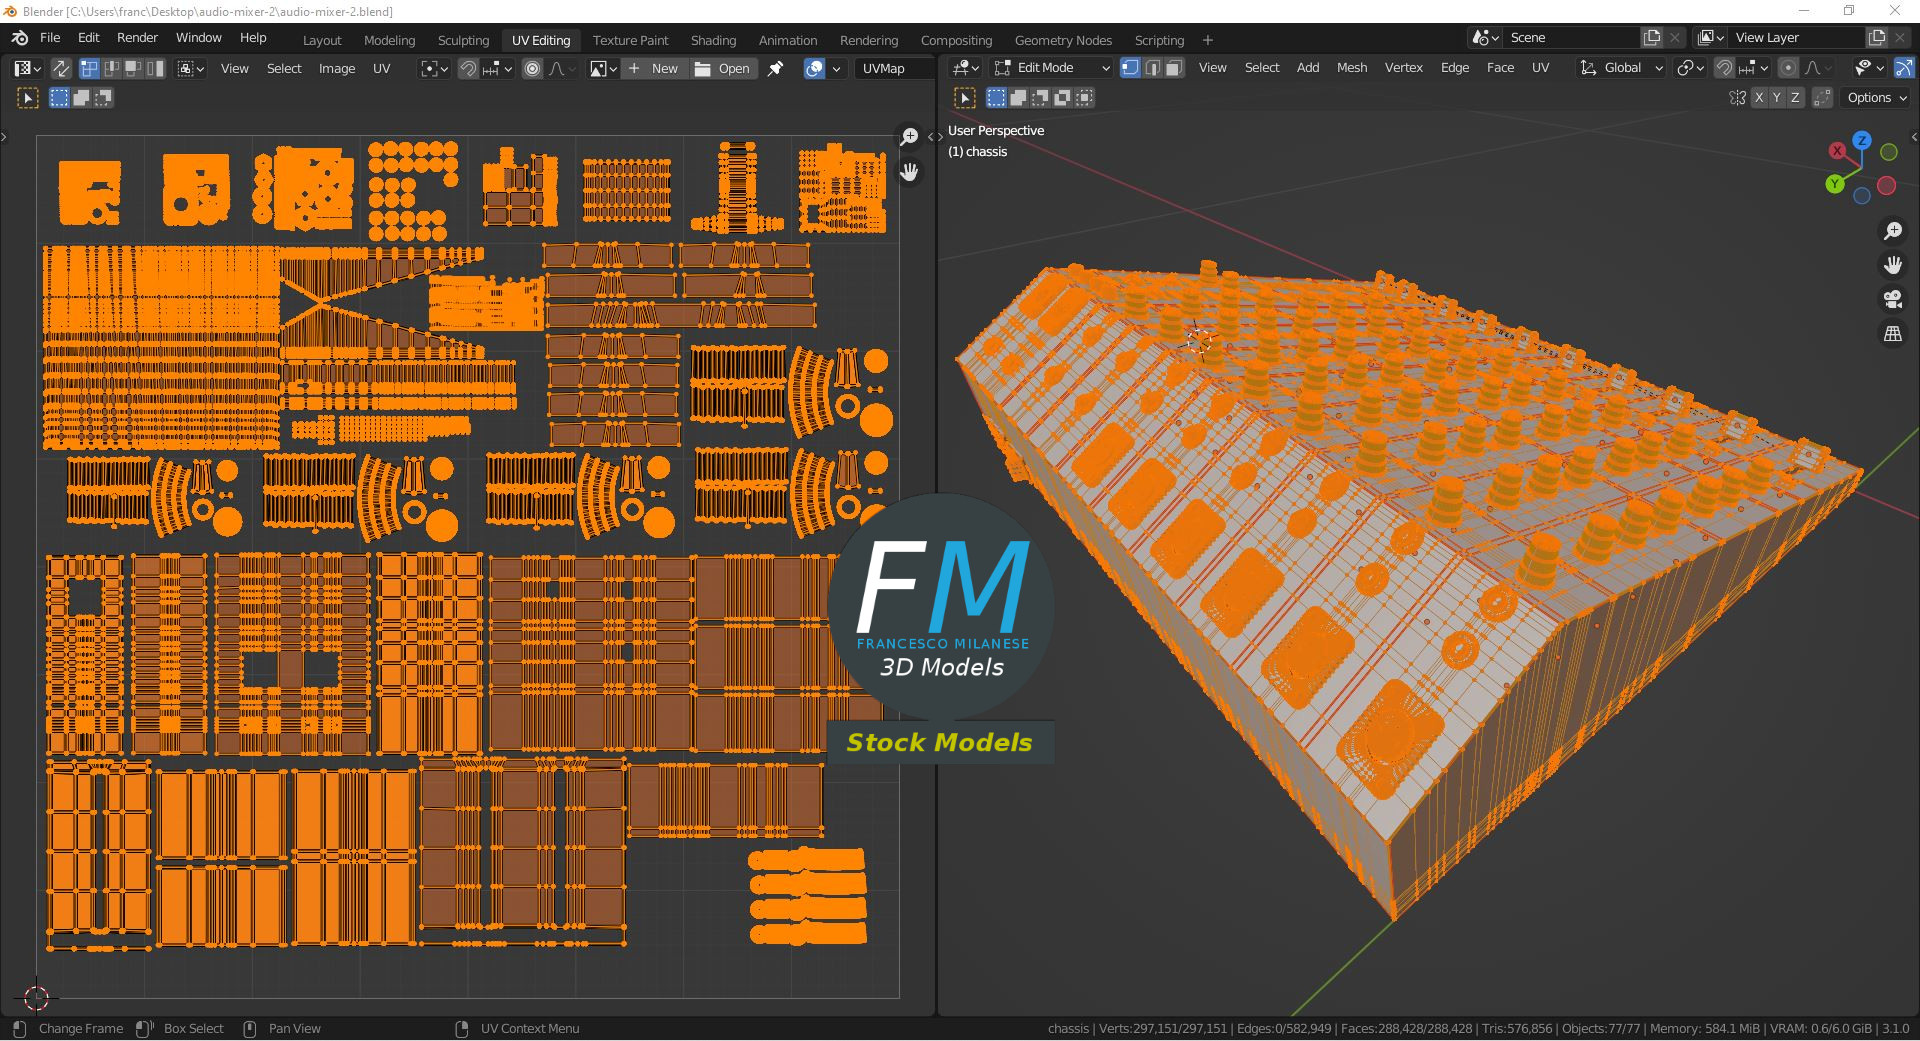
Task: Open the Options dropdown in 3D viewport
Action: (1876, 98)
